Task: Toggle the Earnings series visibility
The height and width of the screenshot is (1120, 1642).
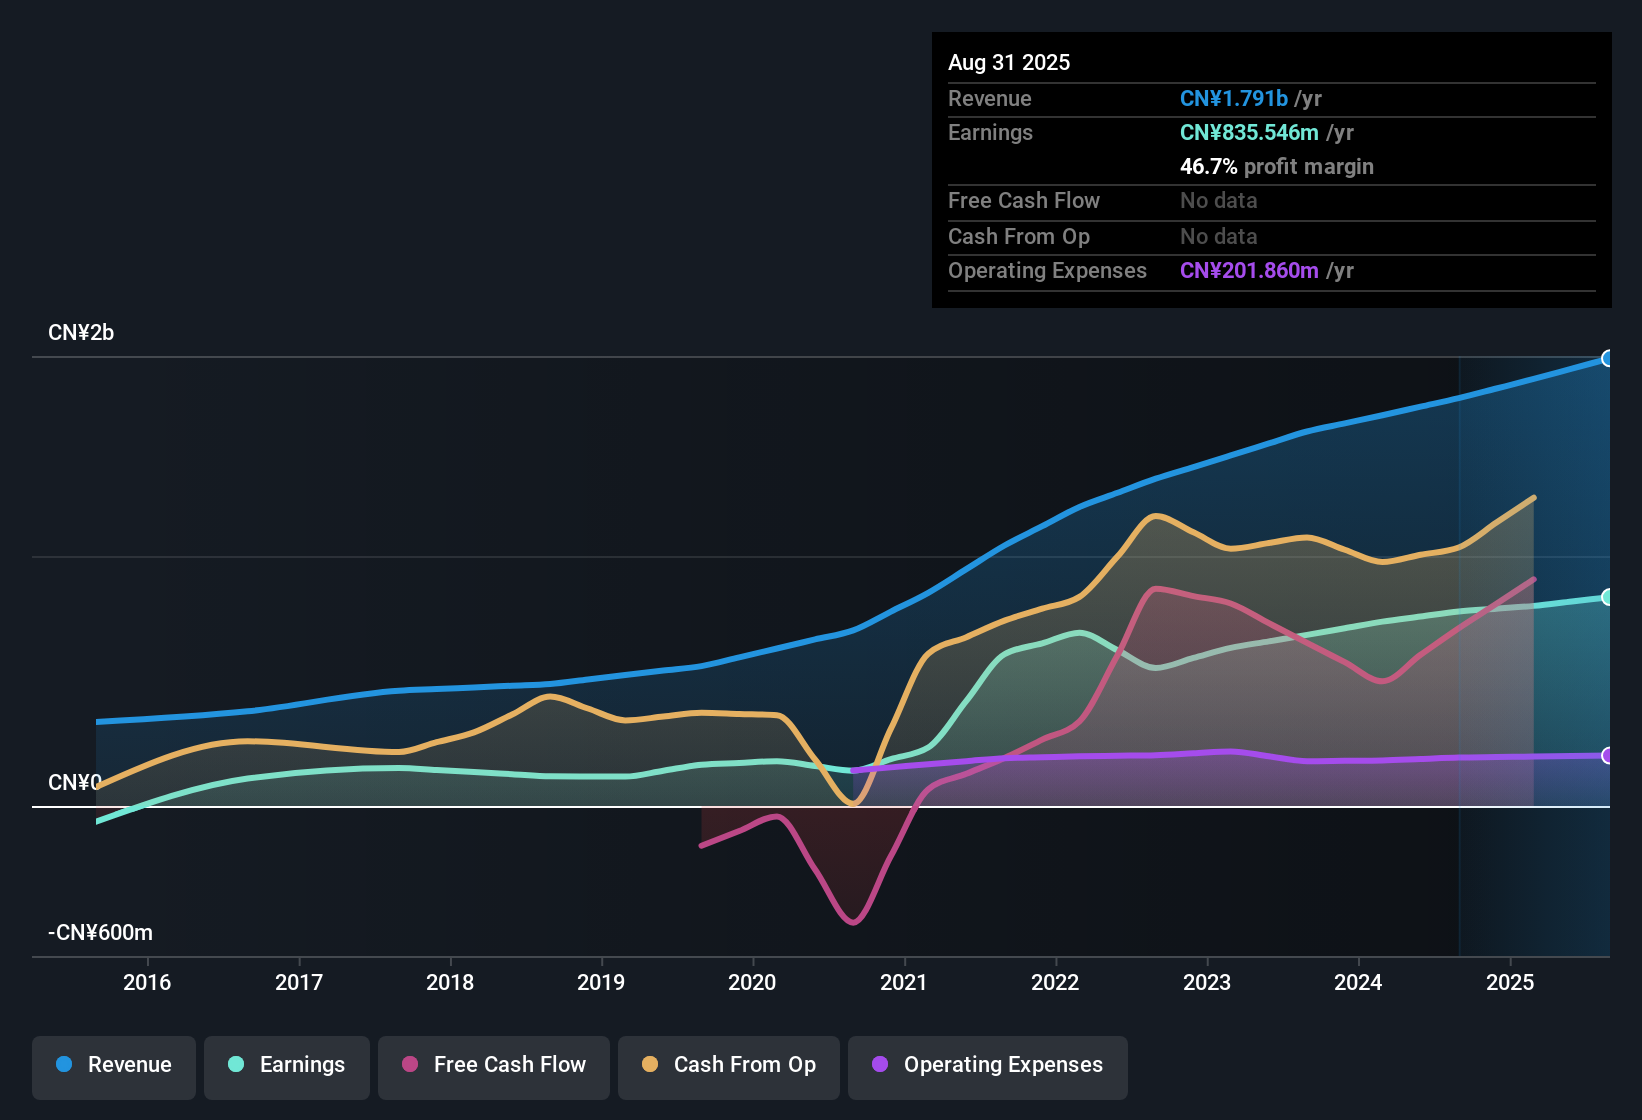Action: (286, 1065)
